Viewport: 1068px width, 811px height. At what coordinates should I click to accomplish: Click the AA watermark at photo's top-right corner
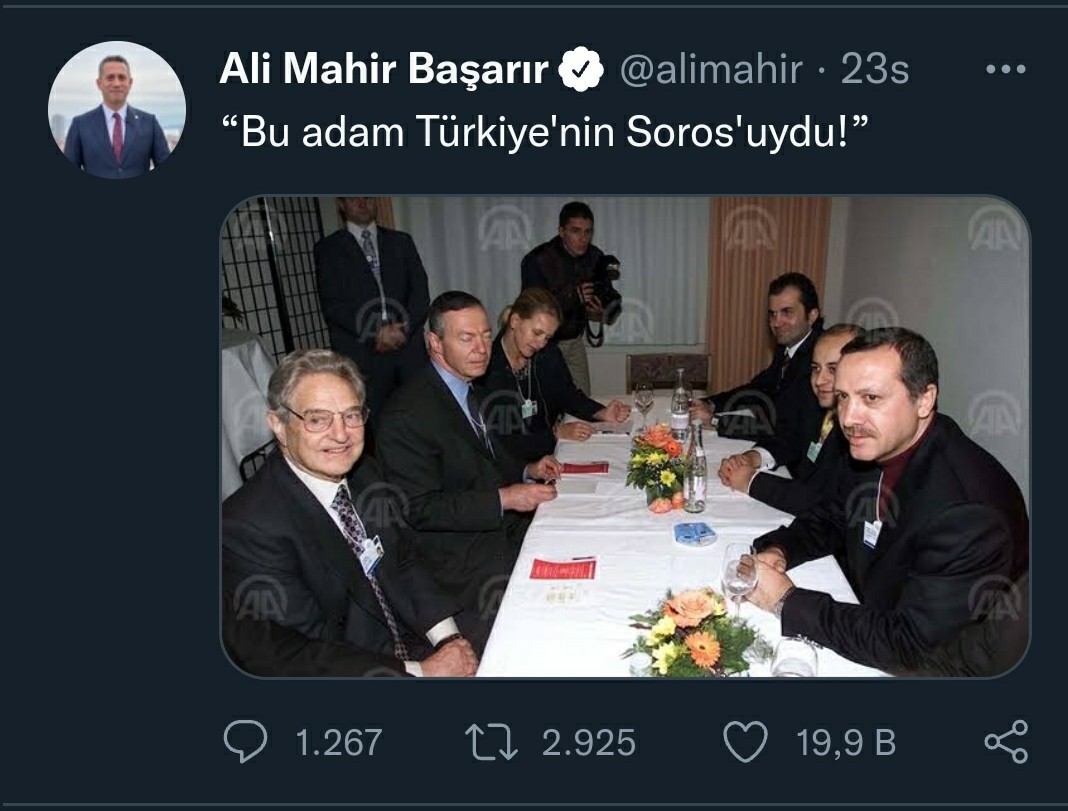(994, 228)
